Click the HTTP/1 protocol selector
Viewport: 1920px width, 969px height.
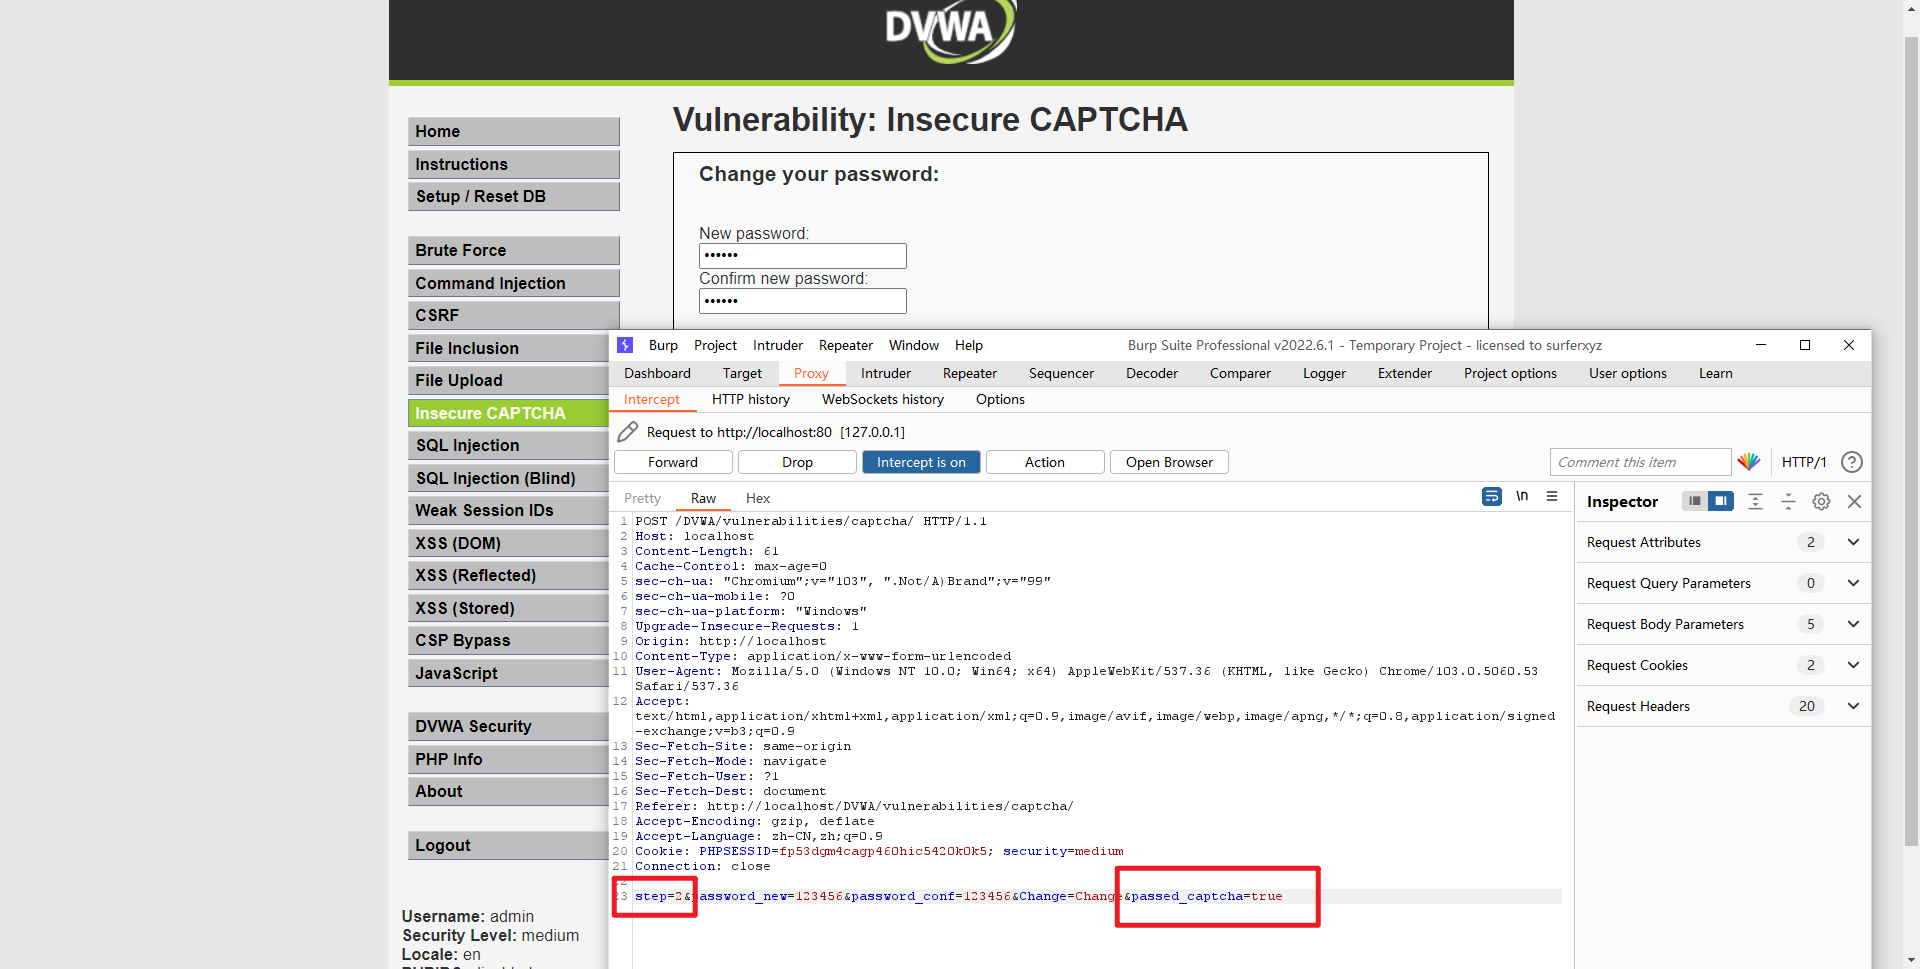coord(1804,462)
